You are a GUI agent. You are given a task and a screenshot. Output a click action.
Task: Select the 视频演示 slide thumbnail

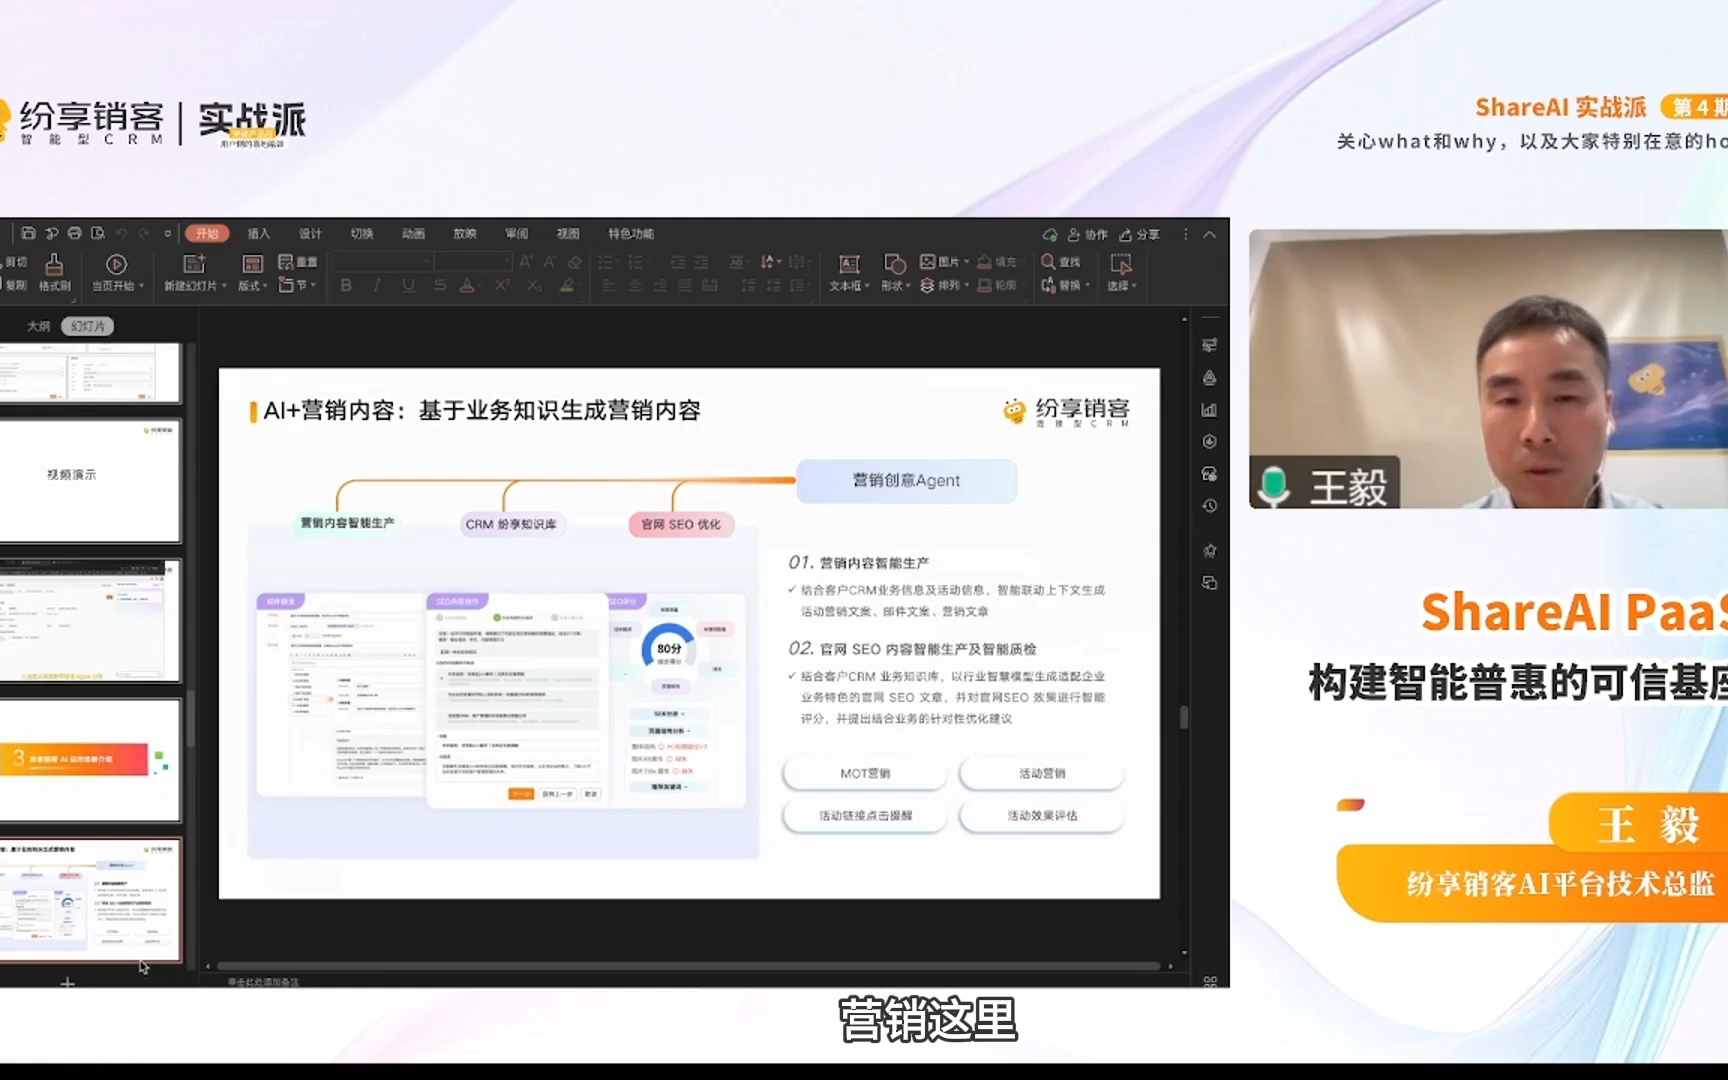[89, 481]
